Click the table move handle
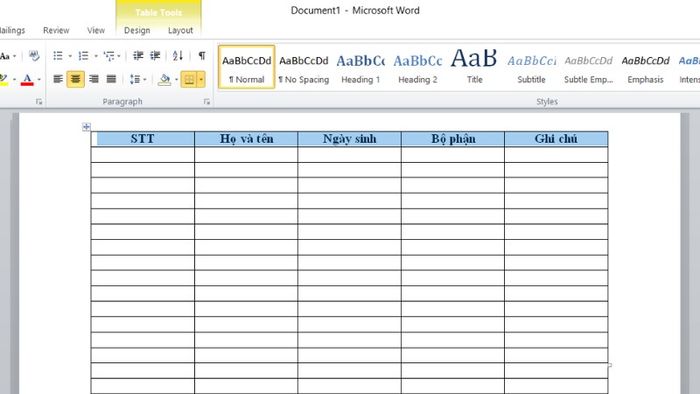 pyautogui.click(x=87, y=127)
